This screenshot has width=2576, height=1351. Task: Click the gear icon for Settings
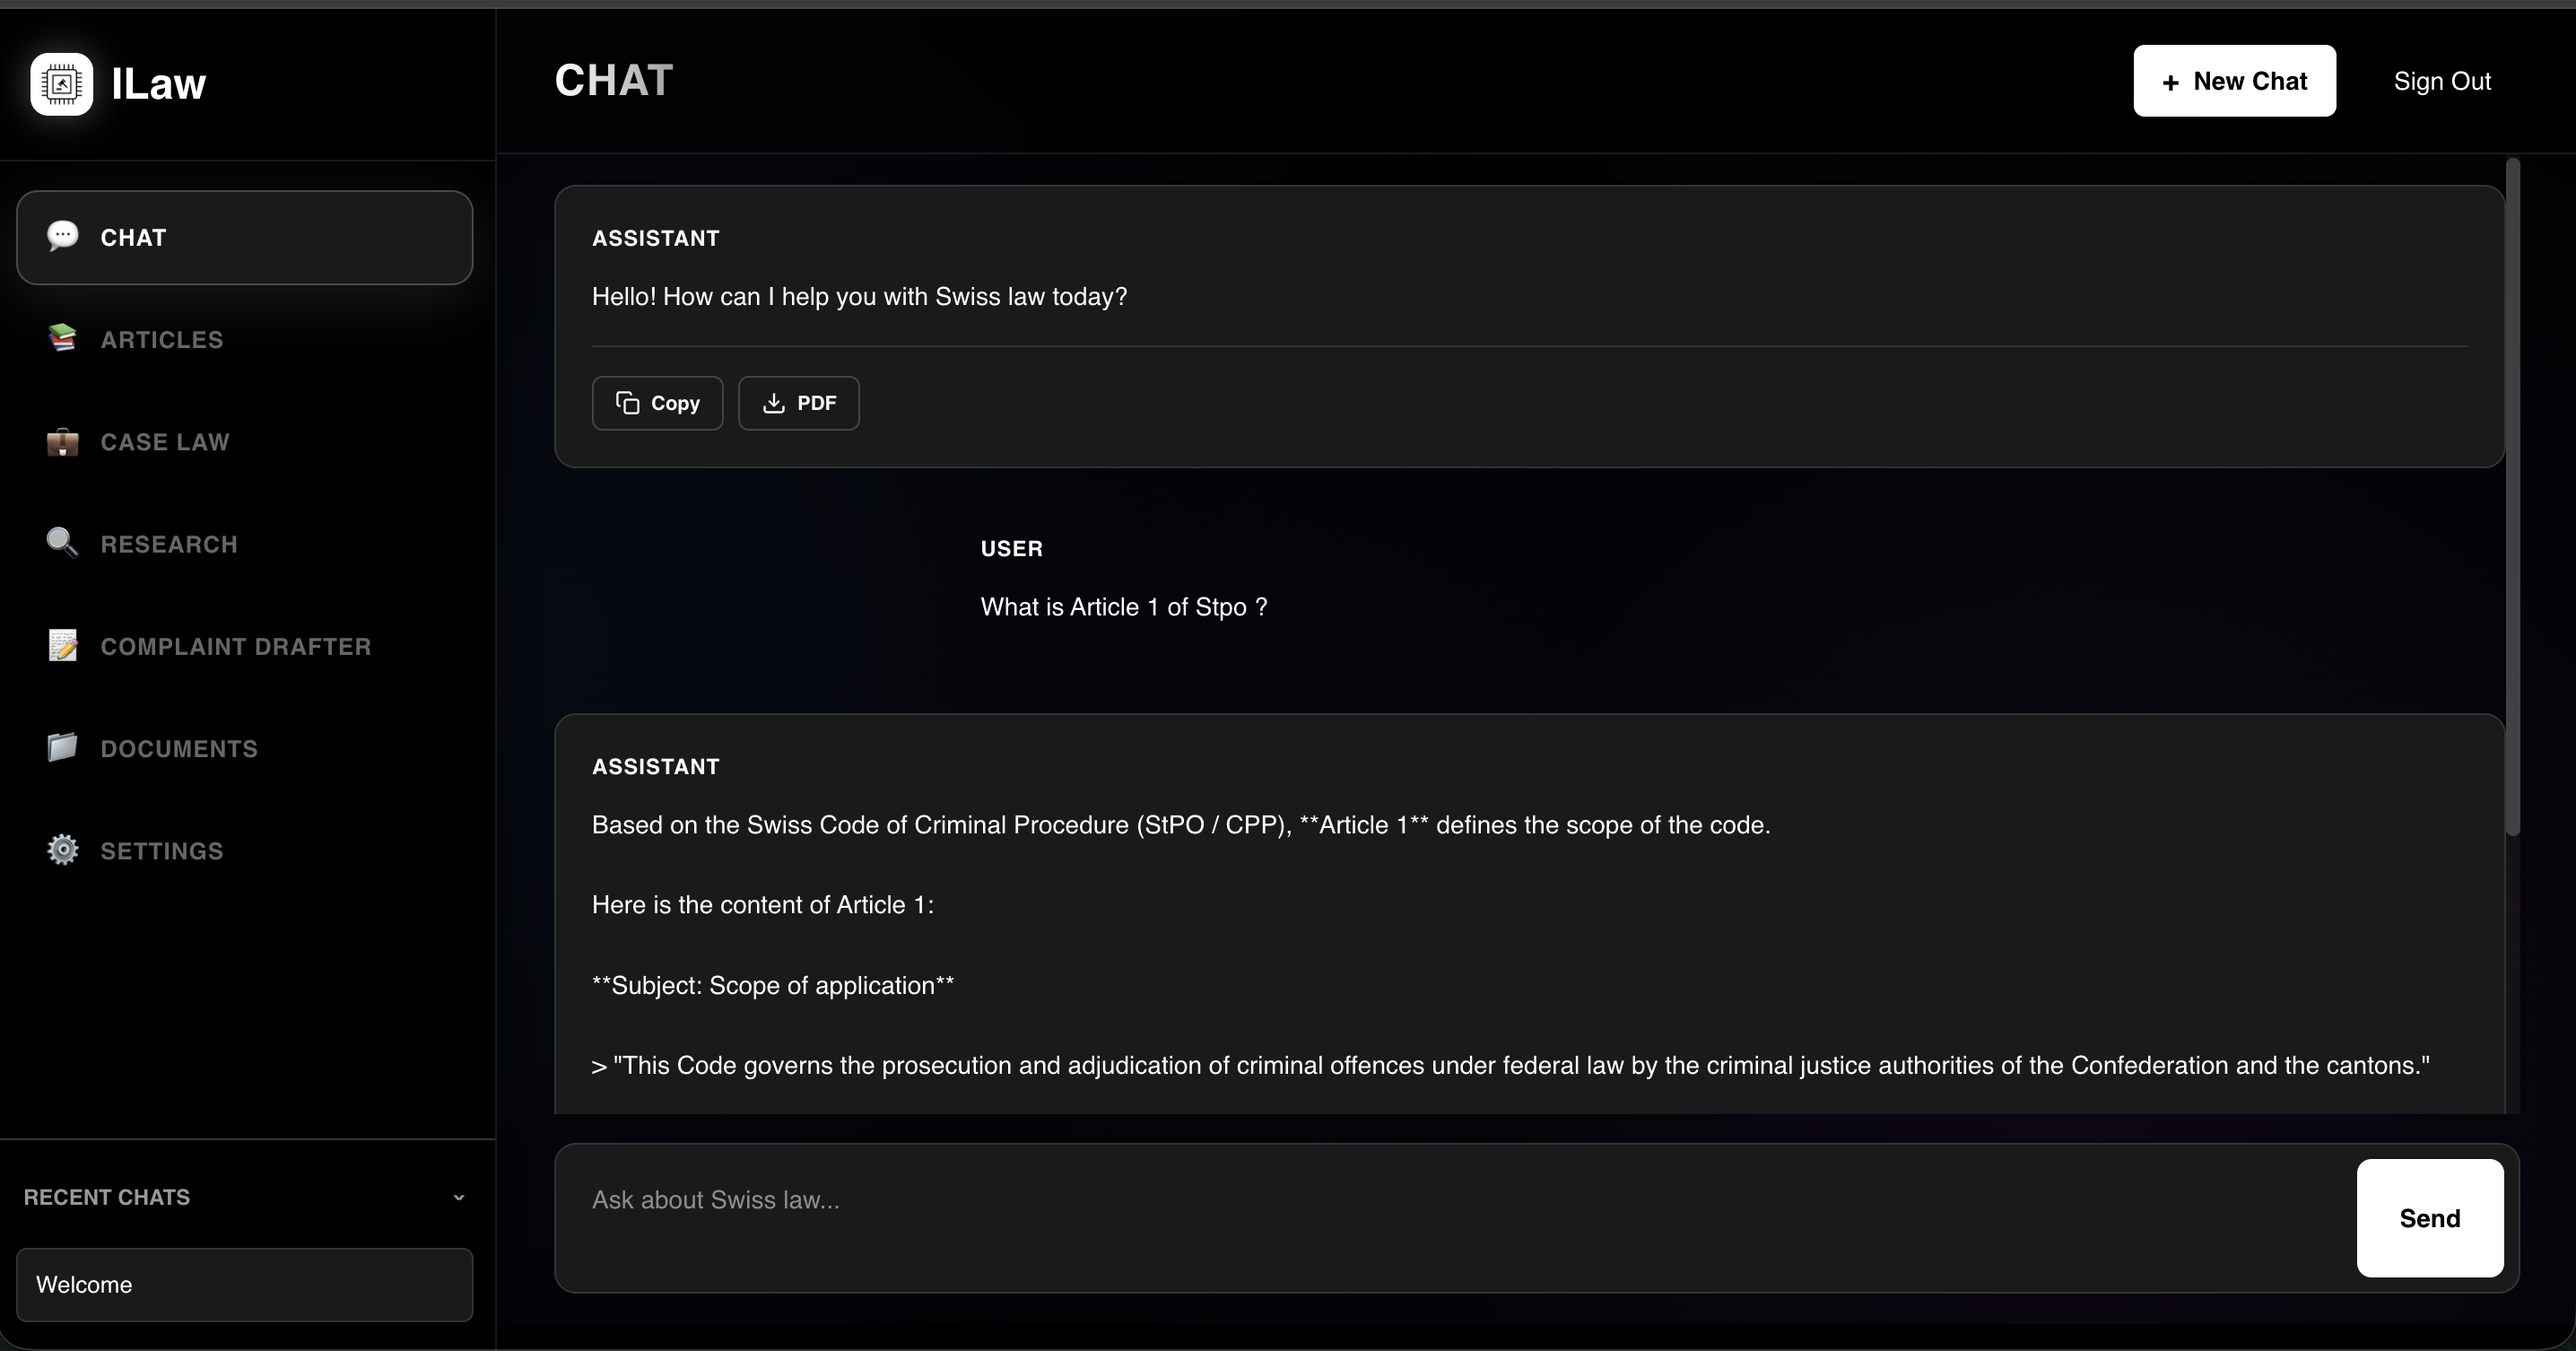pos(62,850)
